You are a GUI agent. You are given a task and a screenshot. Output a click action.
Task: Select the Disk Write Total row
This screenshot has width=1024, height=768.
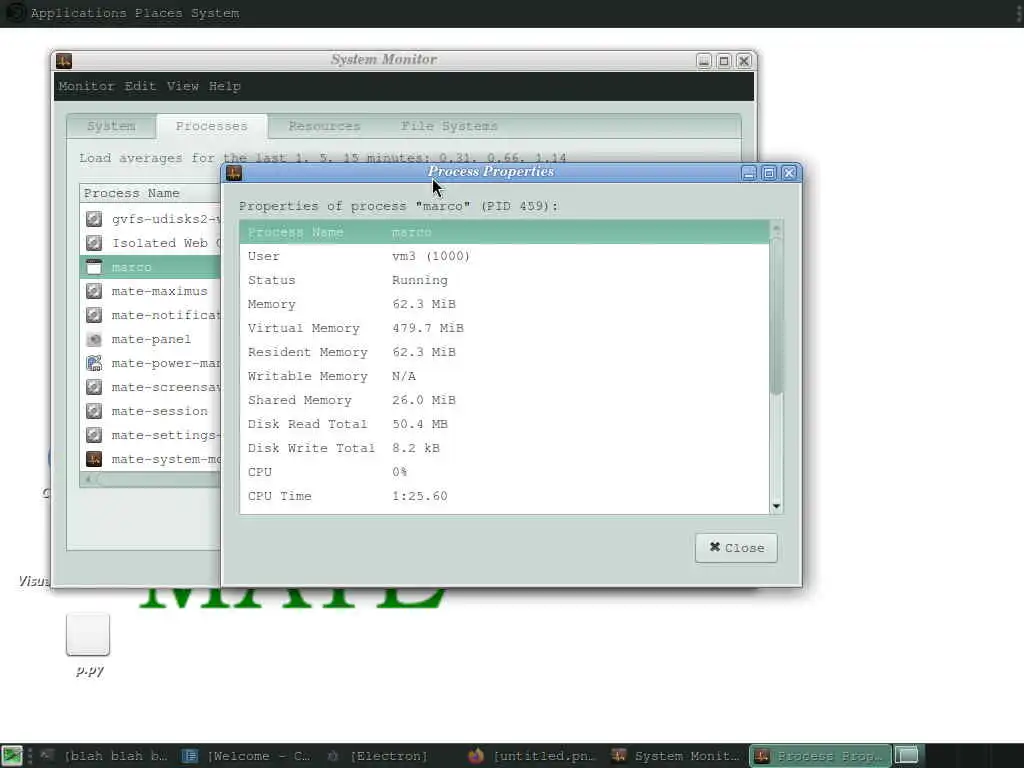point(504,448)
